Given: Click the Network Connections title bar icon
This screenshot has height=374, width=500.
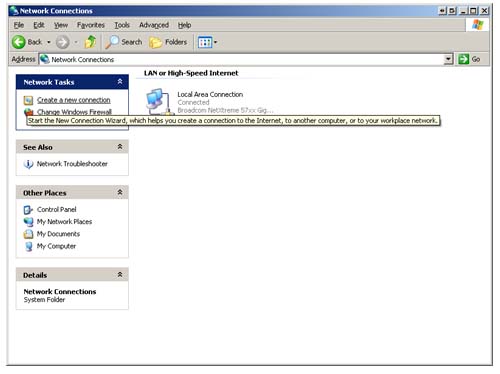Looking at the screenshot, I should (x=14, y=11).
